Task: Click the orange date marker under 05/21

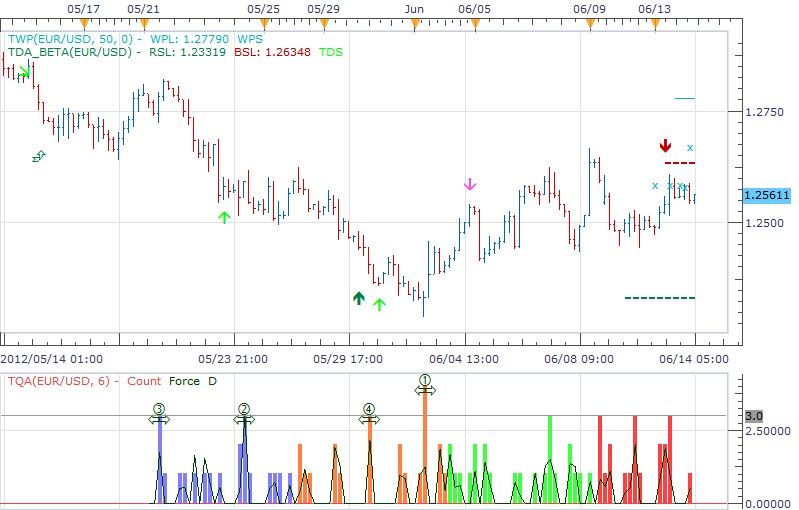Action: [145, 24]
